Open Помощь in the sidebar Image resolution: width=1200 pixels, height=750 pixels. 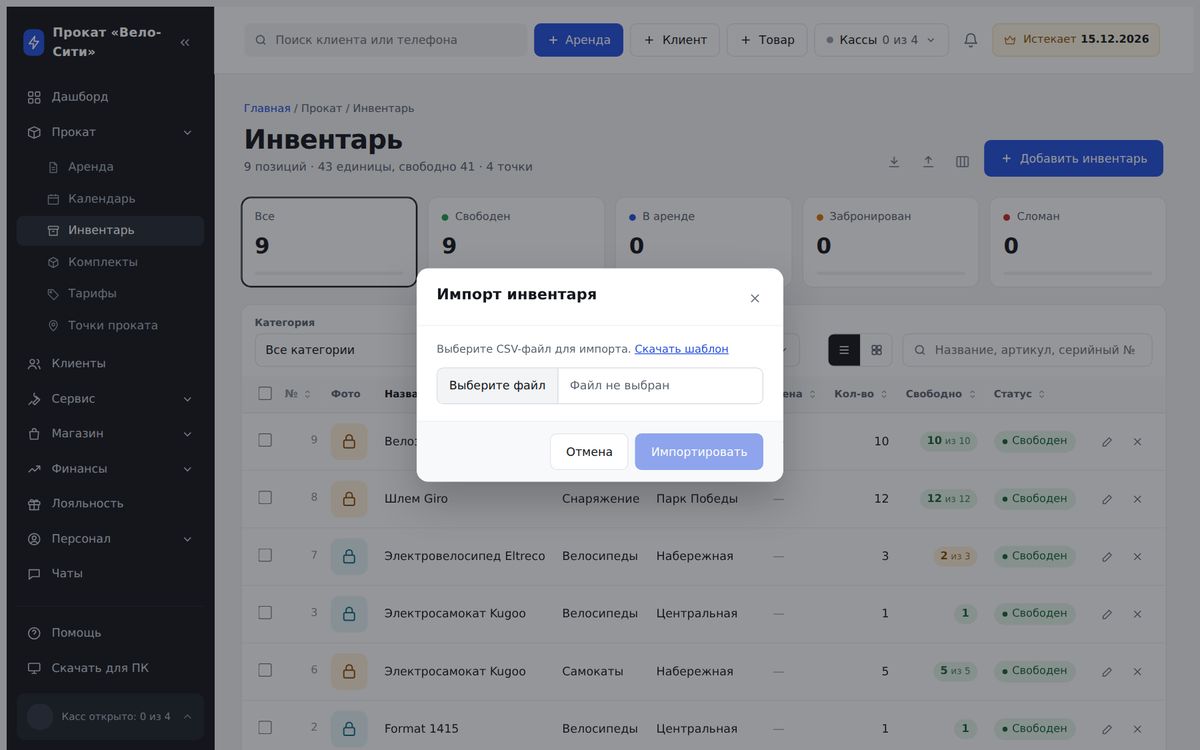pos(110,633)
